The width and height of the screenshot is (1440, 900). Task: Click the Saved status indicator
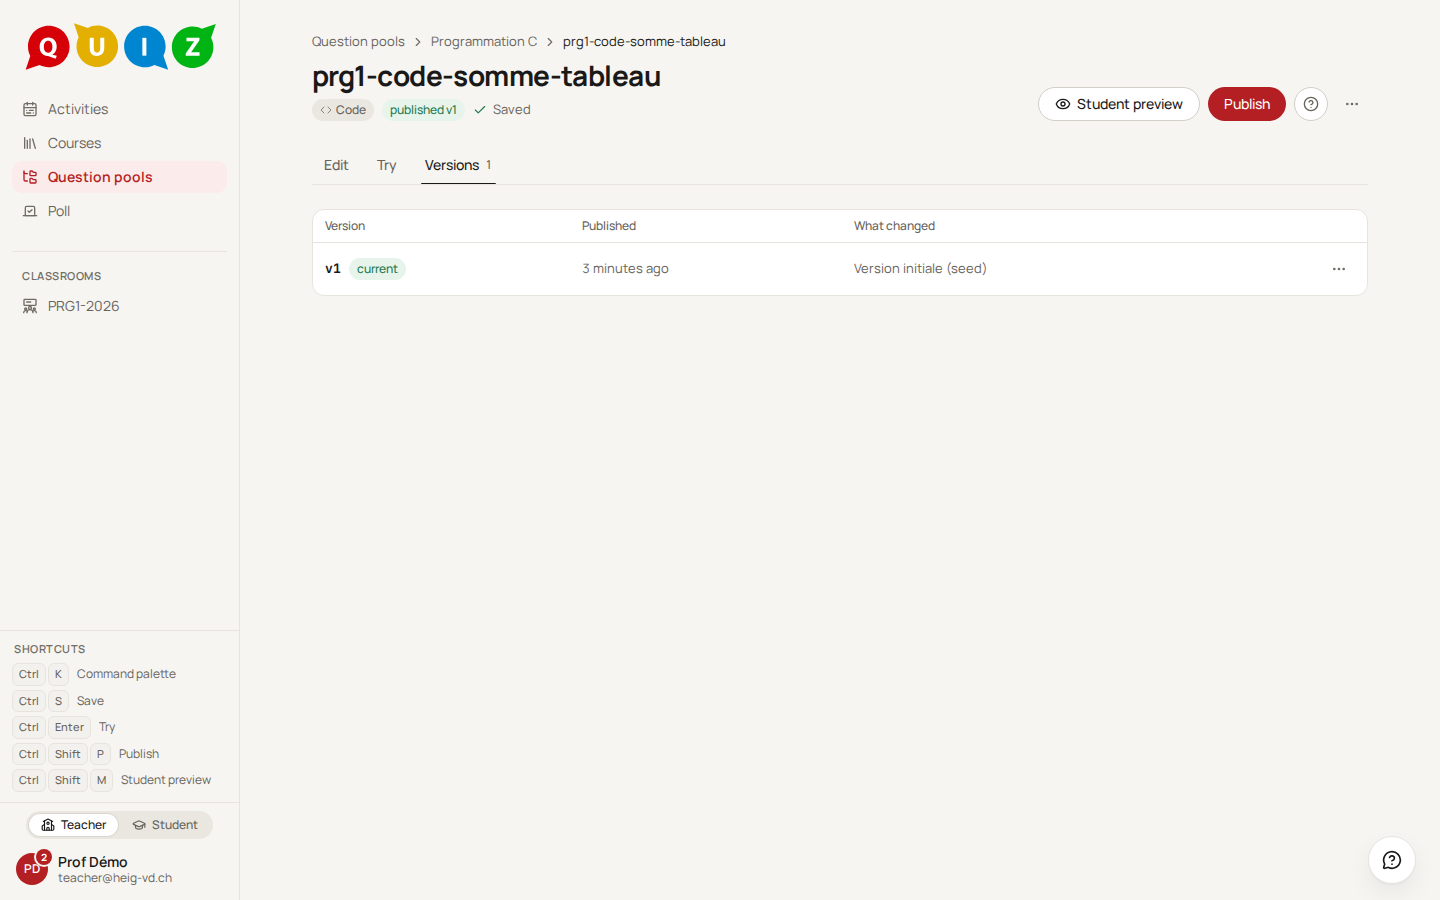[x=502, y=110]
